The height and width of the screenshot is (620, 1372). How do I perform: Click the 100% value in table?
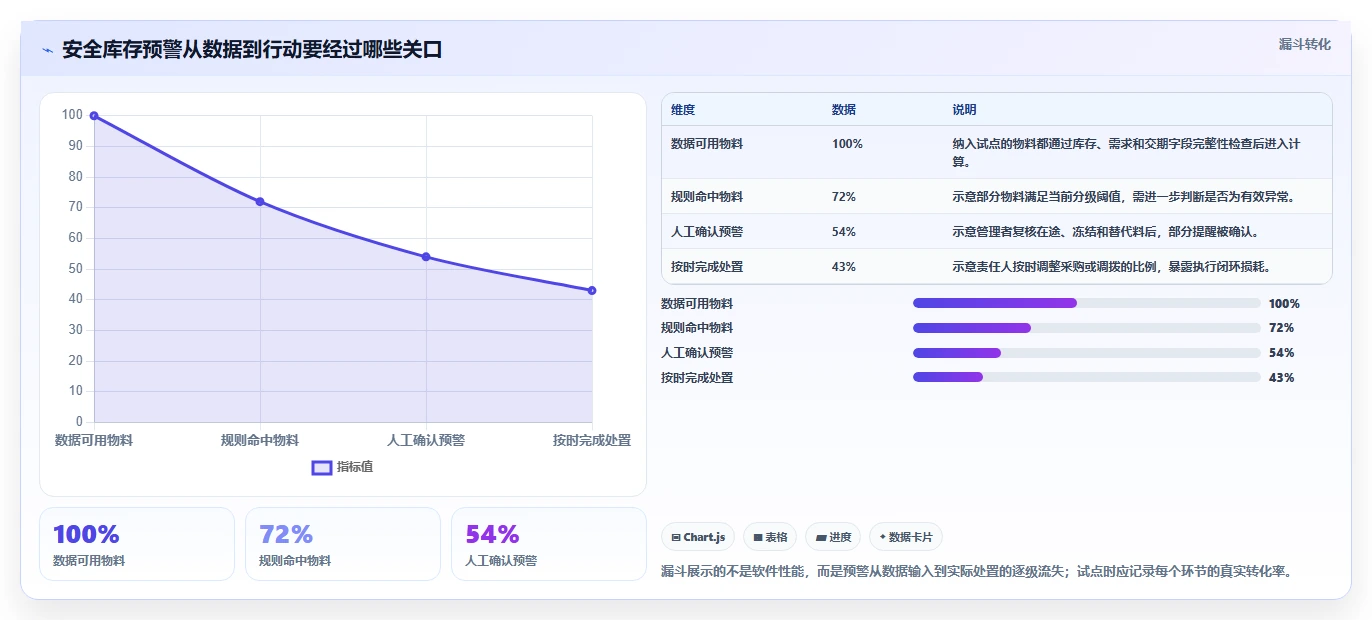(x=847, y=144)
